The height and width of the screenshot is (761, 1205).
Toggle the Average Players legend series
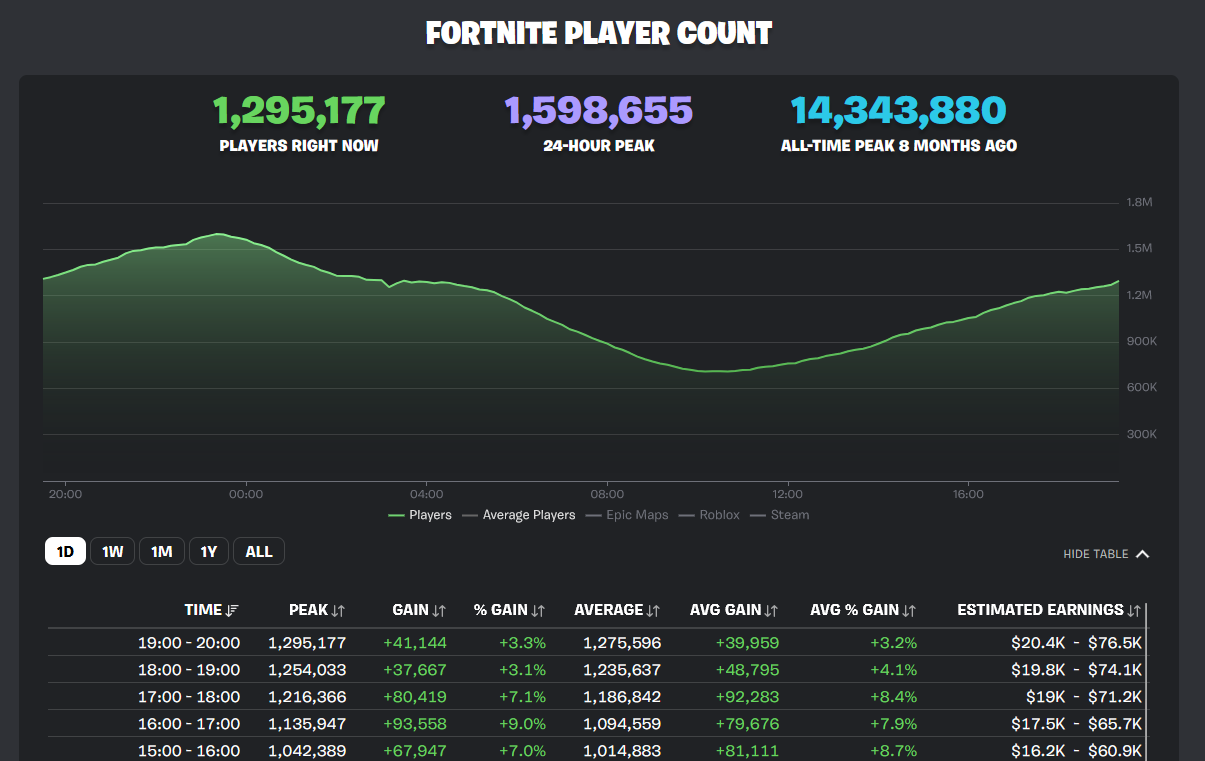pos(519,515)
